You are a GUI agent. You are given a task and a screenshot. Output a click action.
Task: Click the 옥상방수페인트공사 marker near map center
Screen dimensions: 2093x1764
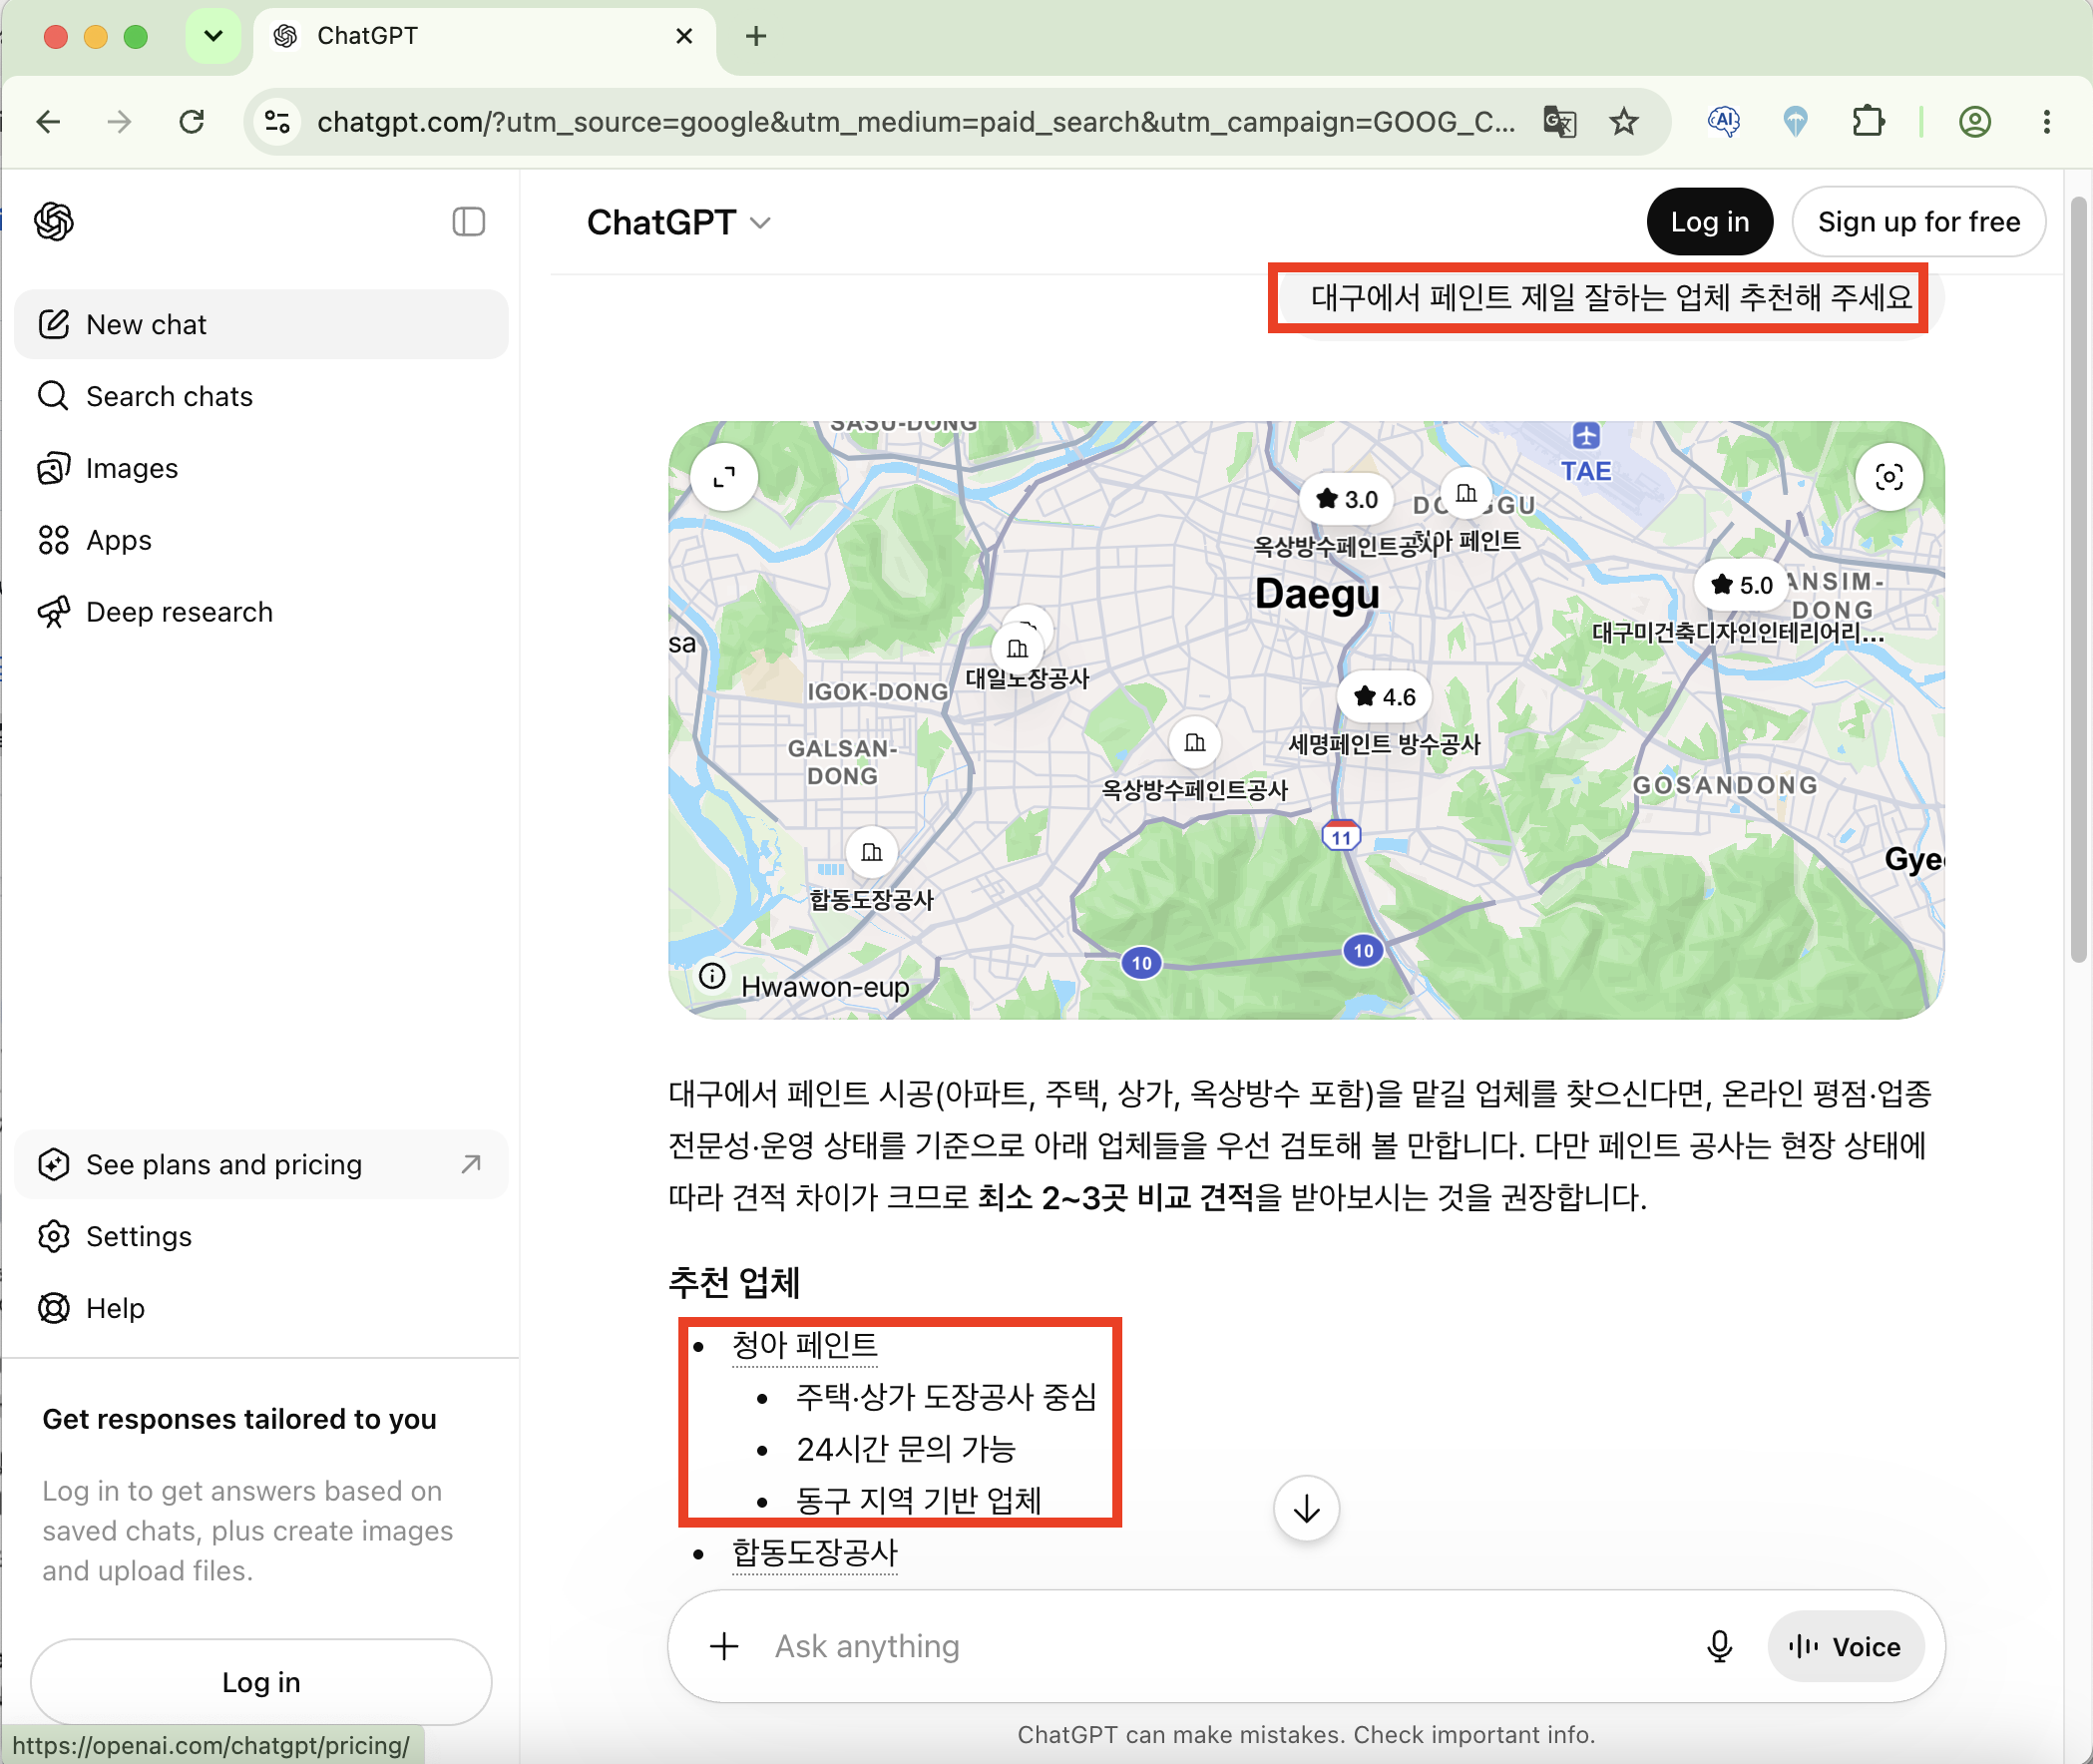pos(1195,743)
